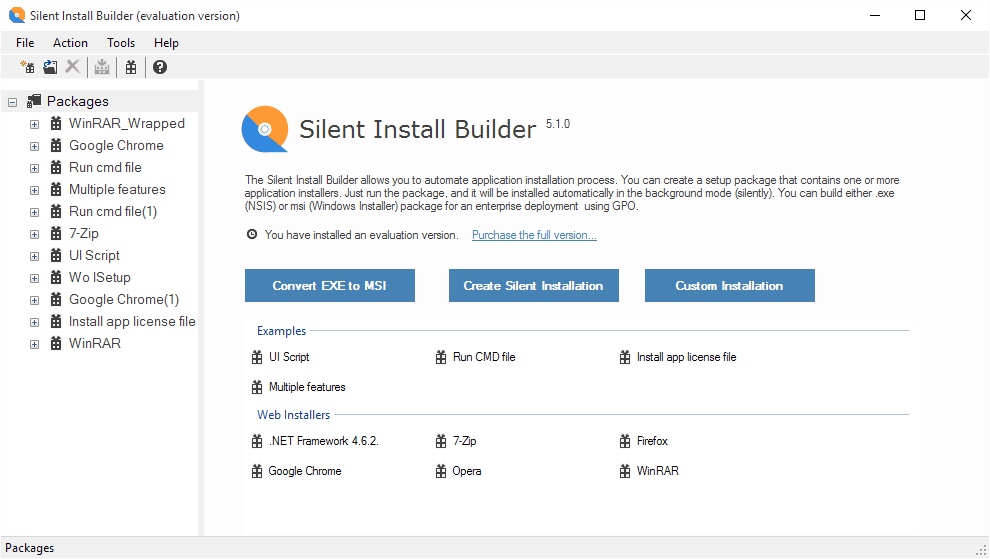This screenshot has height=559, width=990.
Task: Expand the 7-Zip package node
Action: click(x=34, y=234)
